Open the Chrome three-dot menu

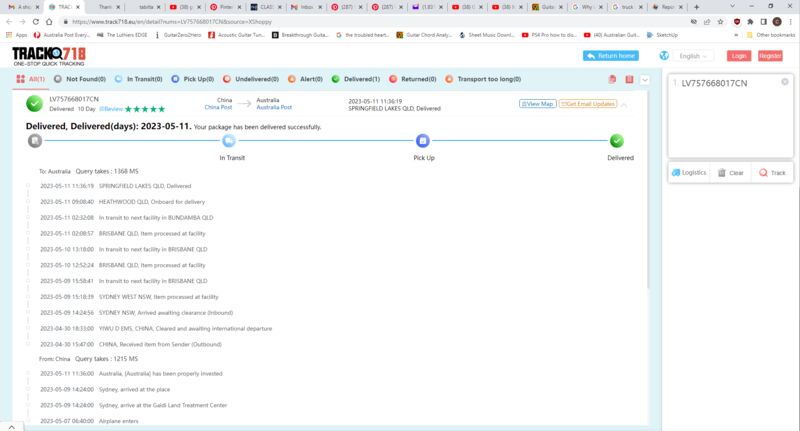click(x=791, y=22)
